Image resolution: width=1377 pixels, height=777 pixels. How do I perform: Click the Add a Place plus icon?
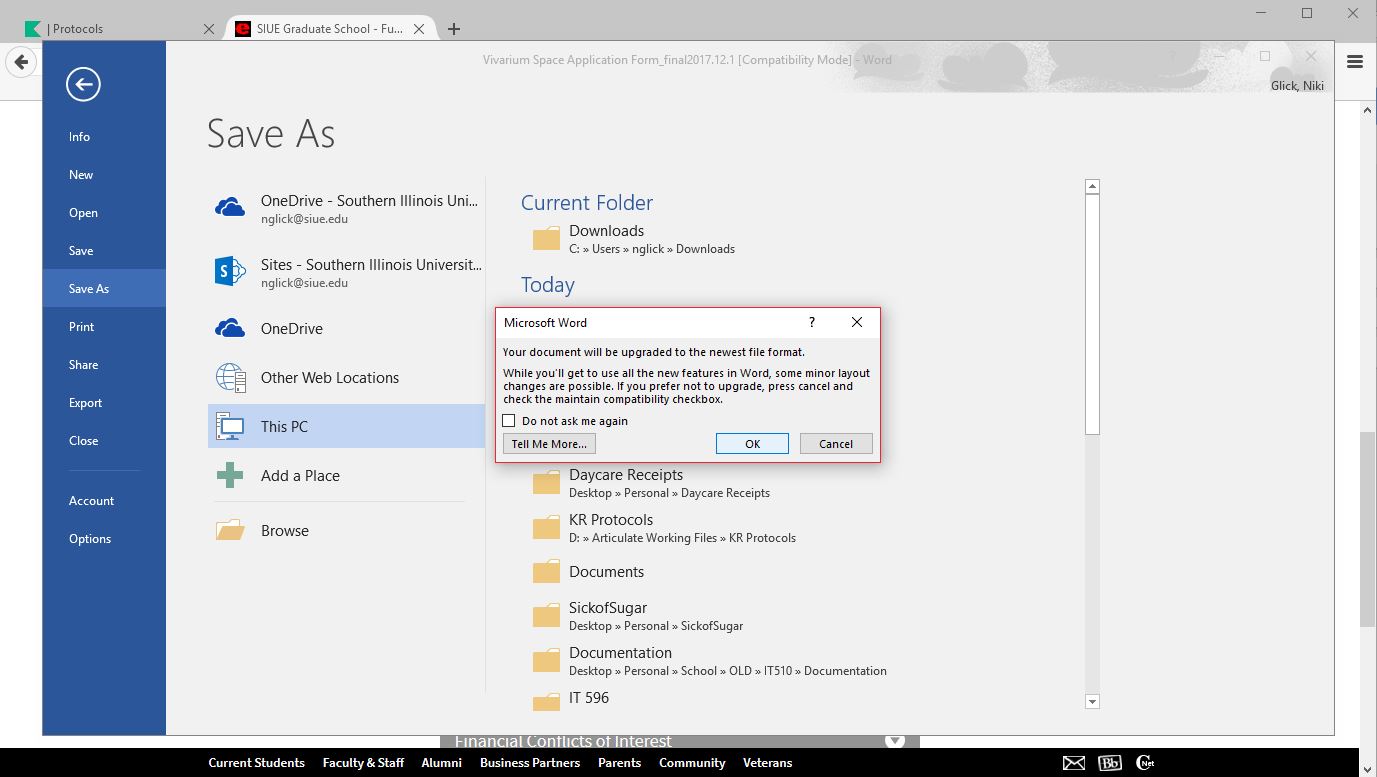230,476
